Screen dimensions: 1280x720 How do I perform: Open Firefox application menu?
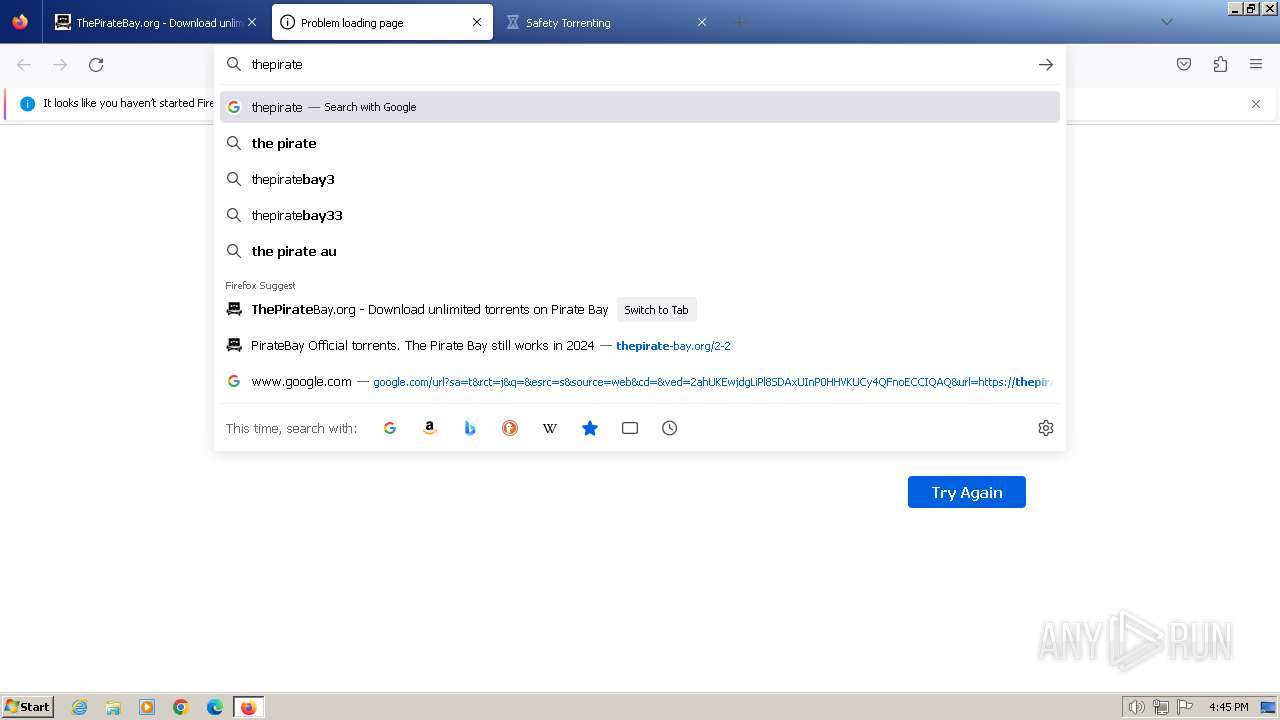coord(1256,64)
